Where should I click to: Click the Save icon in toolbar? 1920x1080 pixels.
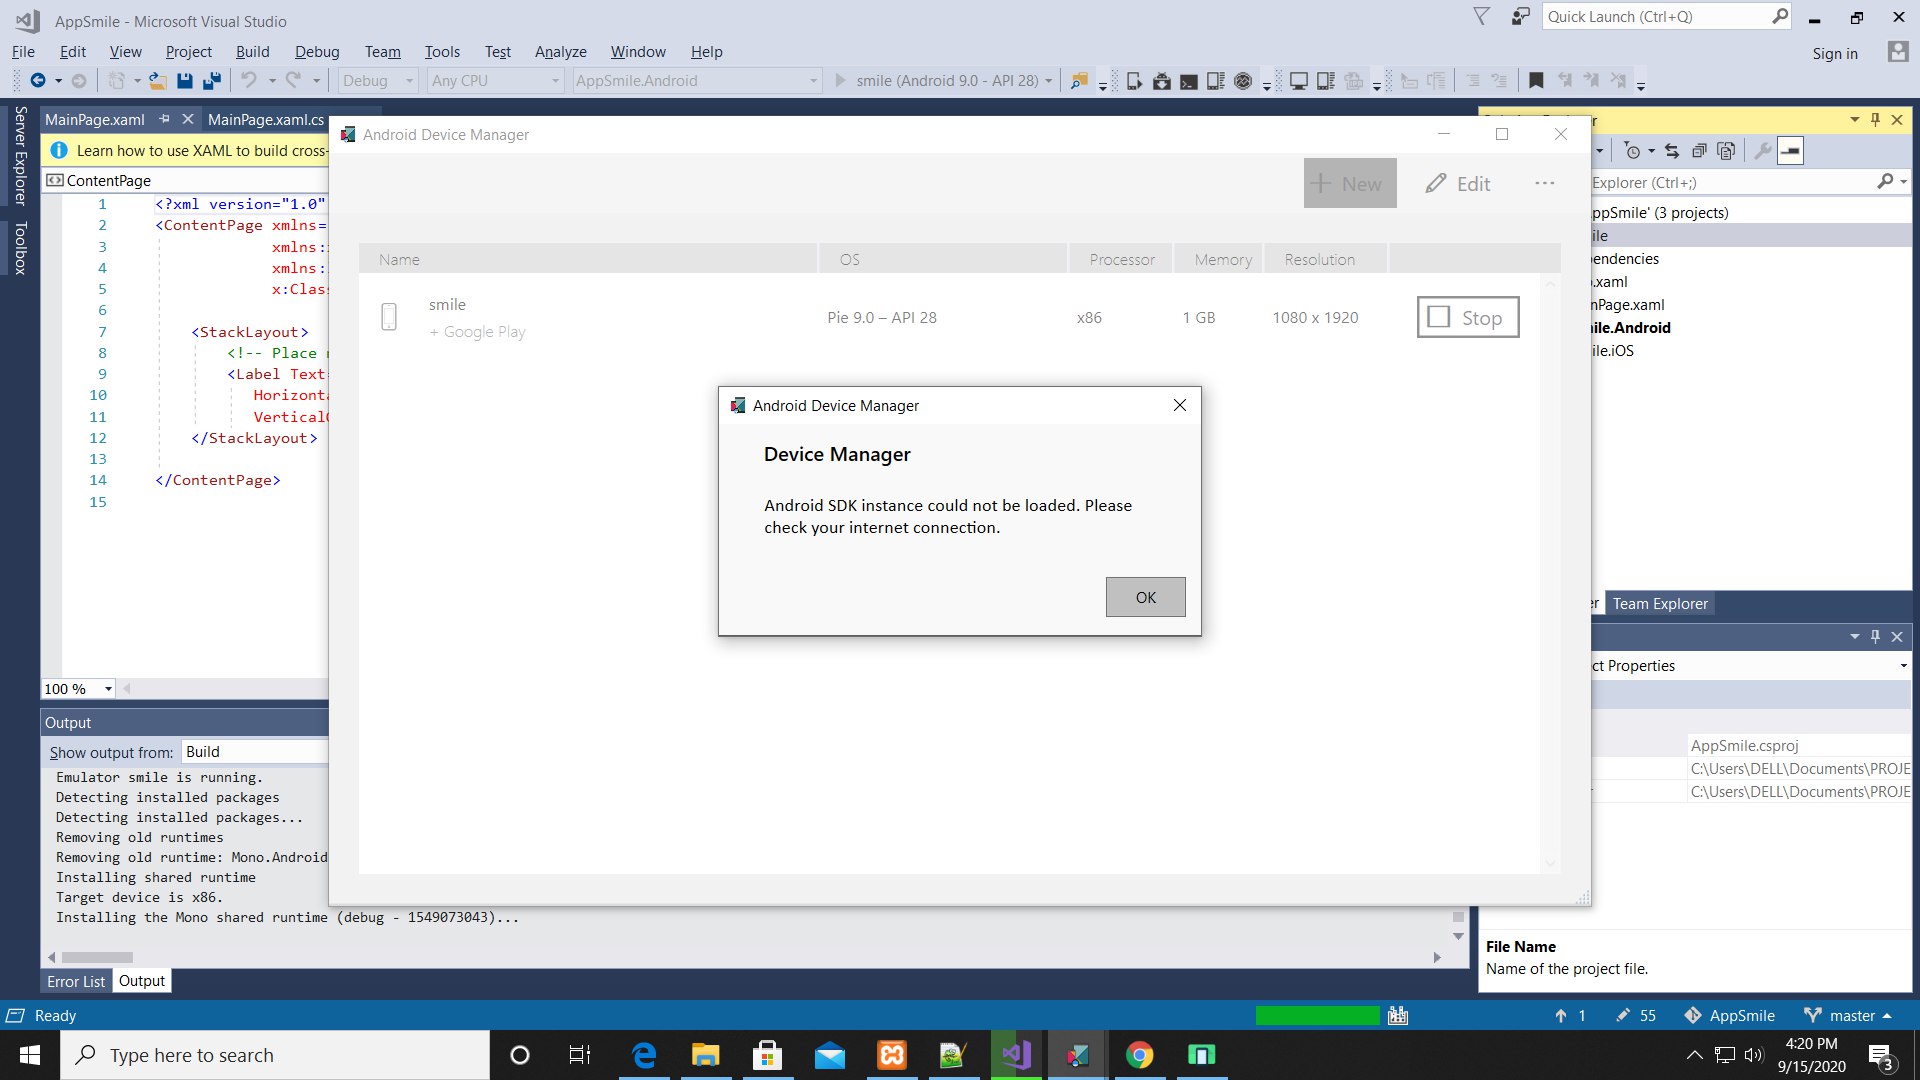coord(184,81)
